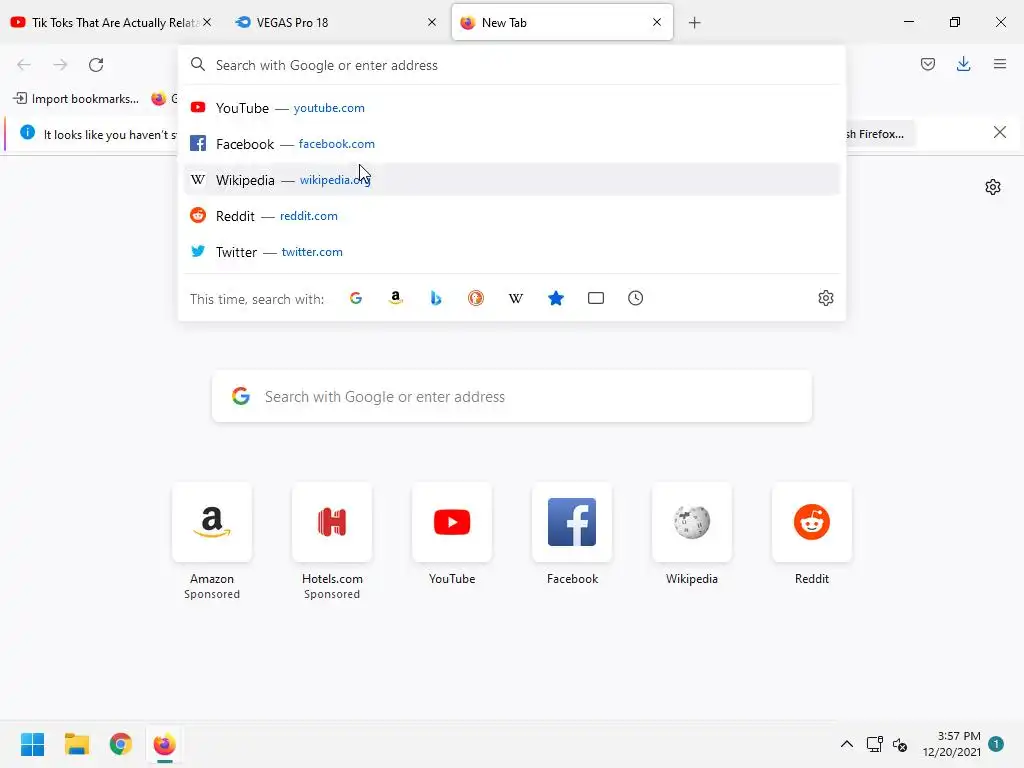
Task: Click Import bookmarks in bookmarks toolbar
Action: pyautogui.click(x=76, y=99)
